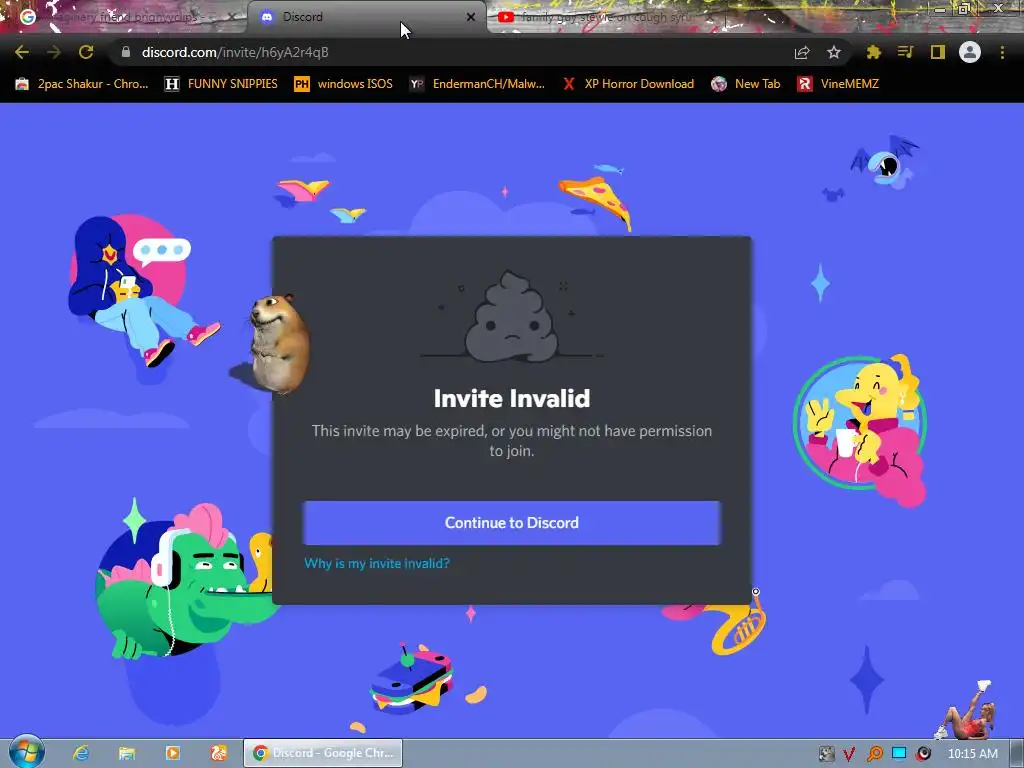Open the FUNNY SNIPPIES bookmark
Image resolution: width=1024 pixels, height=768 pixels.
221,84
